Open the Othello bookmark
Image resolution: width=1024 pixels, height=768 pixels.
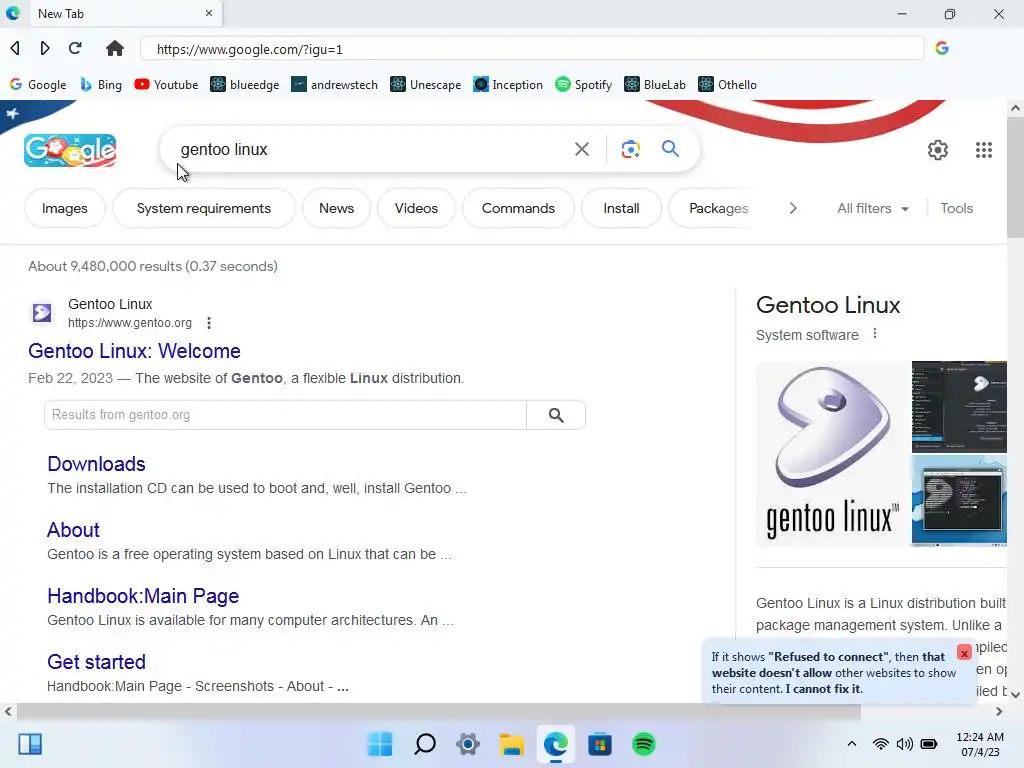click(x=728, y=85)
